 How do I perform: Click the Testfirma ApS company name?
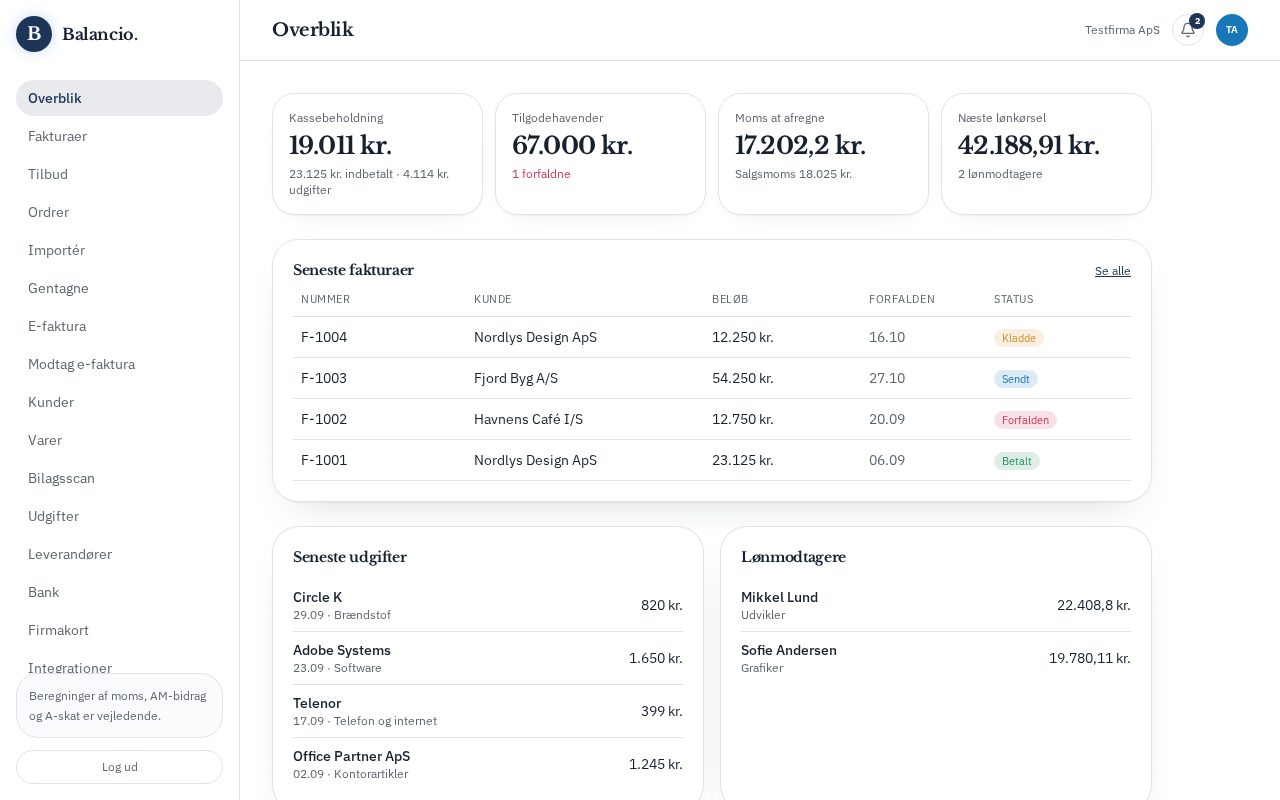click(x=1122, y=30)
